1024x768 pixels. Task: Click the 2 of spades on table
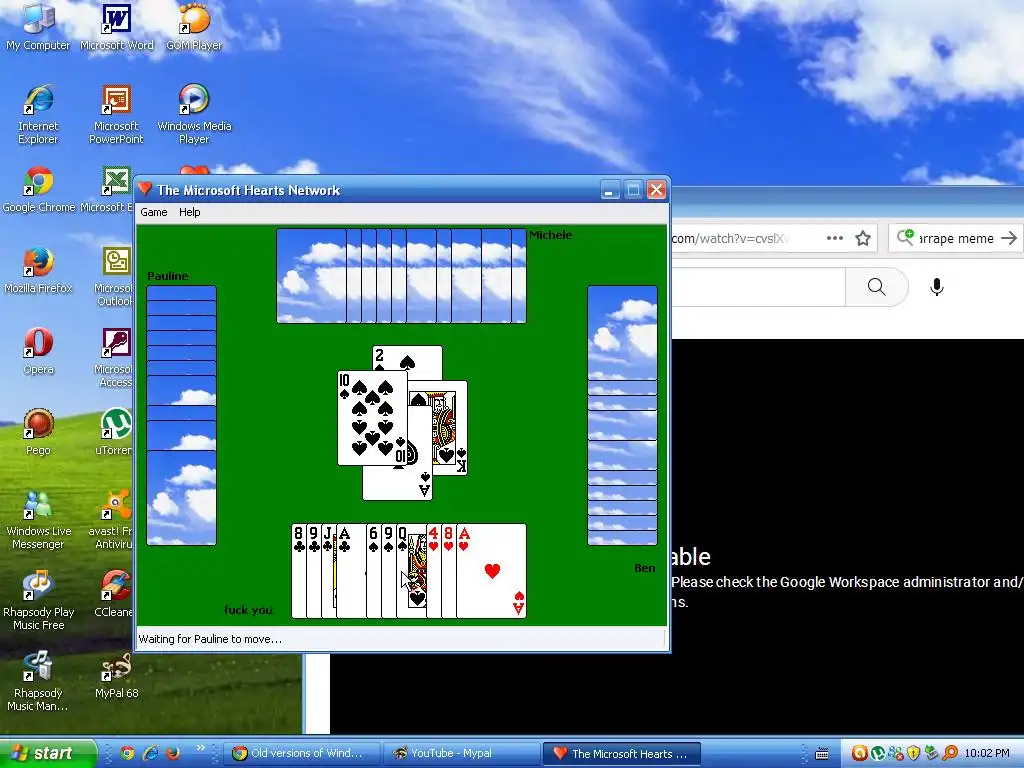pyautogui.click(x=407, y=359)
